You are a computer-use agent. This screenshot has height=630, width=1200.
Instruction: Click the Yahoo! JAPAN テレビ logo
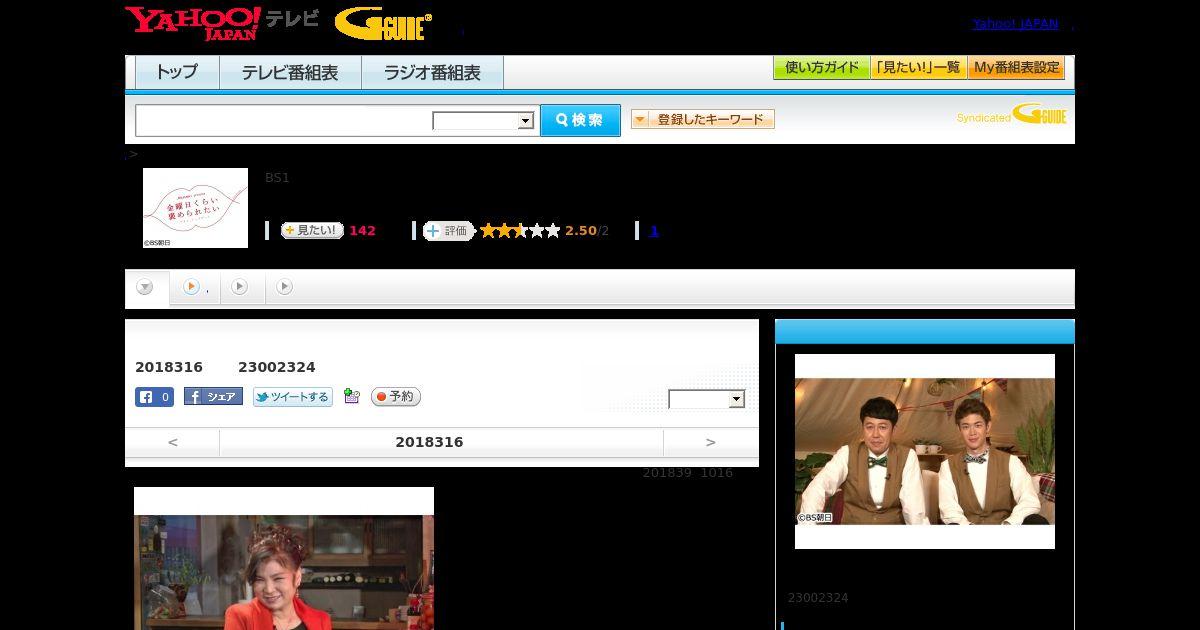[222, 23]
